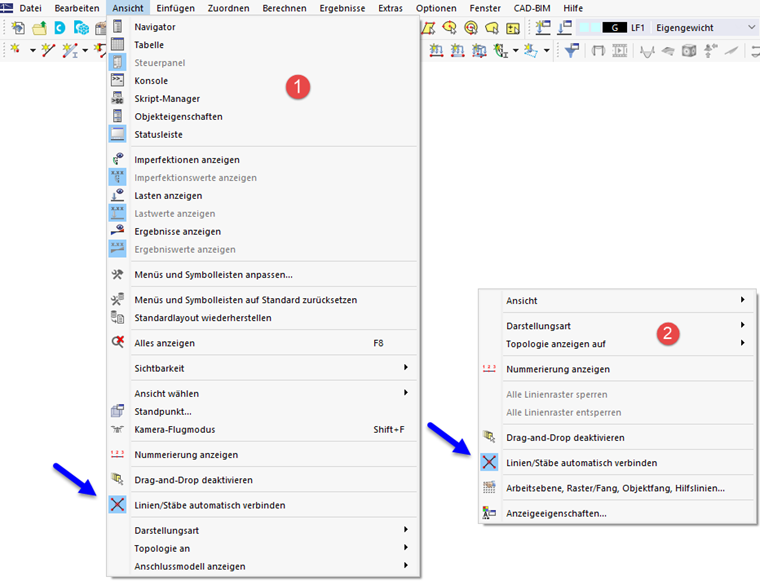Open the CAD-BIM menu
Viewport: 760px width, 581px height.
point(532,8)
